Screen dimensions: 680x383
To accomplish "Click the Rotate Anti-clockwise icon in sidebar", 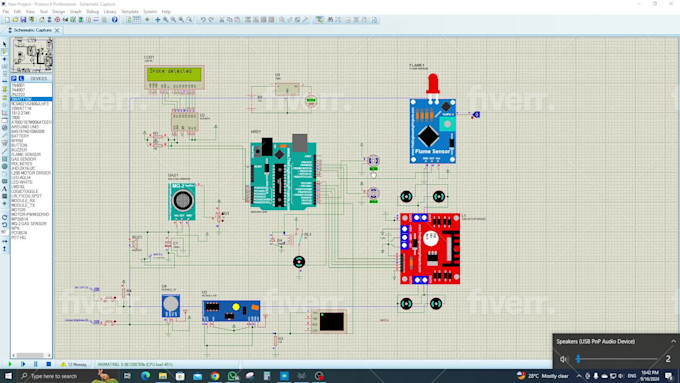I will tap(4, 225).
